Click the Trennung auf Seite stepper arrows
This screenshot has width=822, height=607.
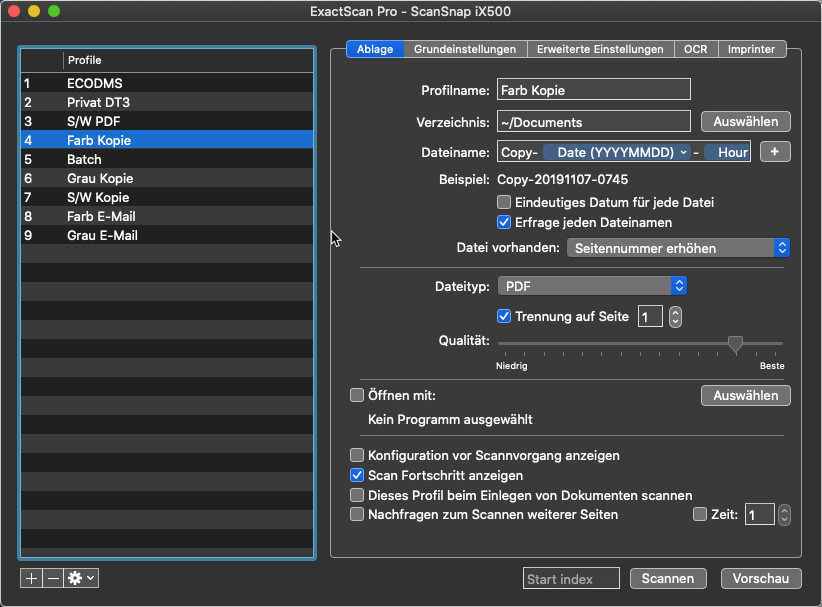[x=675, y=317]
